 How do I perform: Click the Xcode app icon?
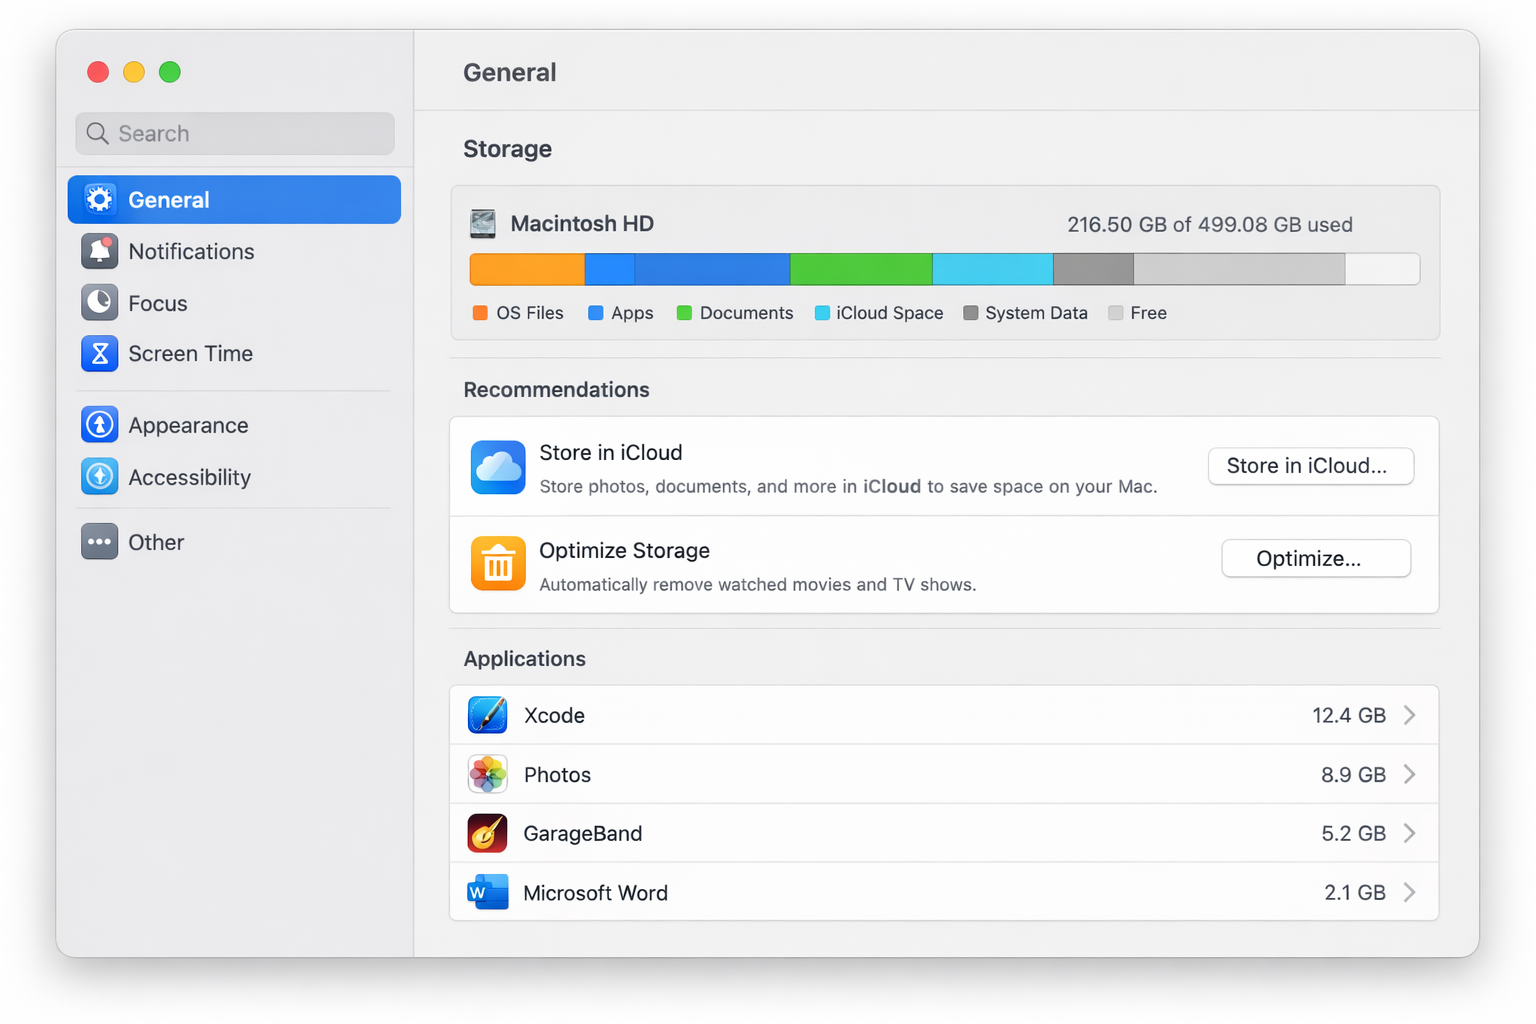coord(487,715)
